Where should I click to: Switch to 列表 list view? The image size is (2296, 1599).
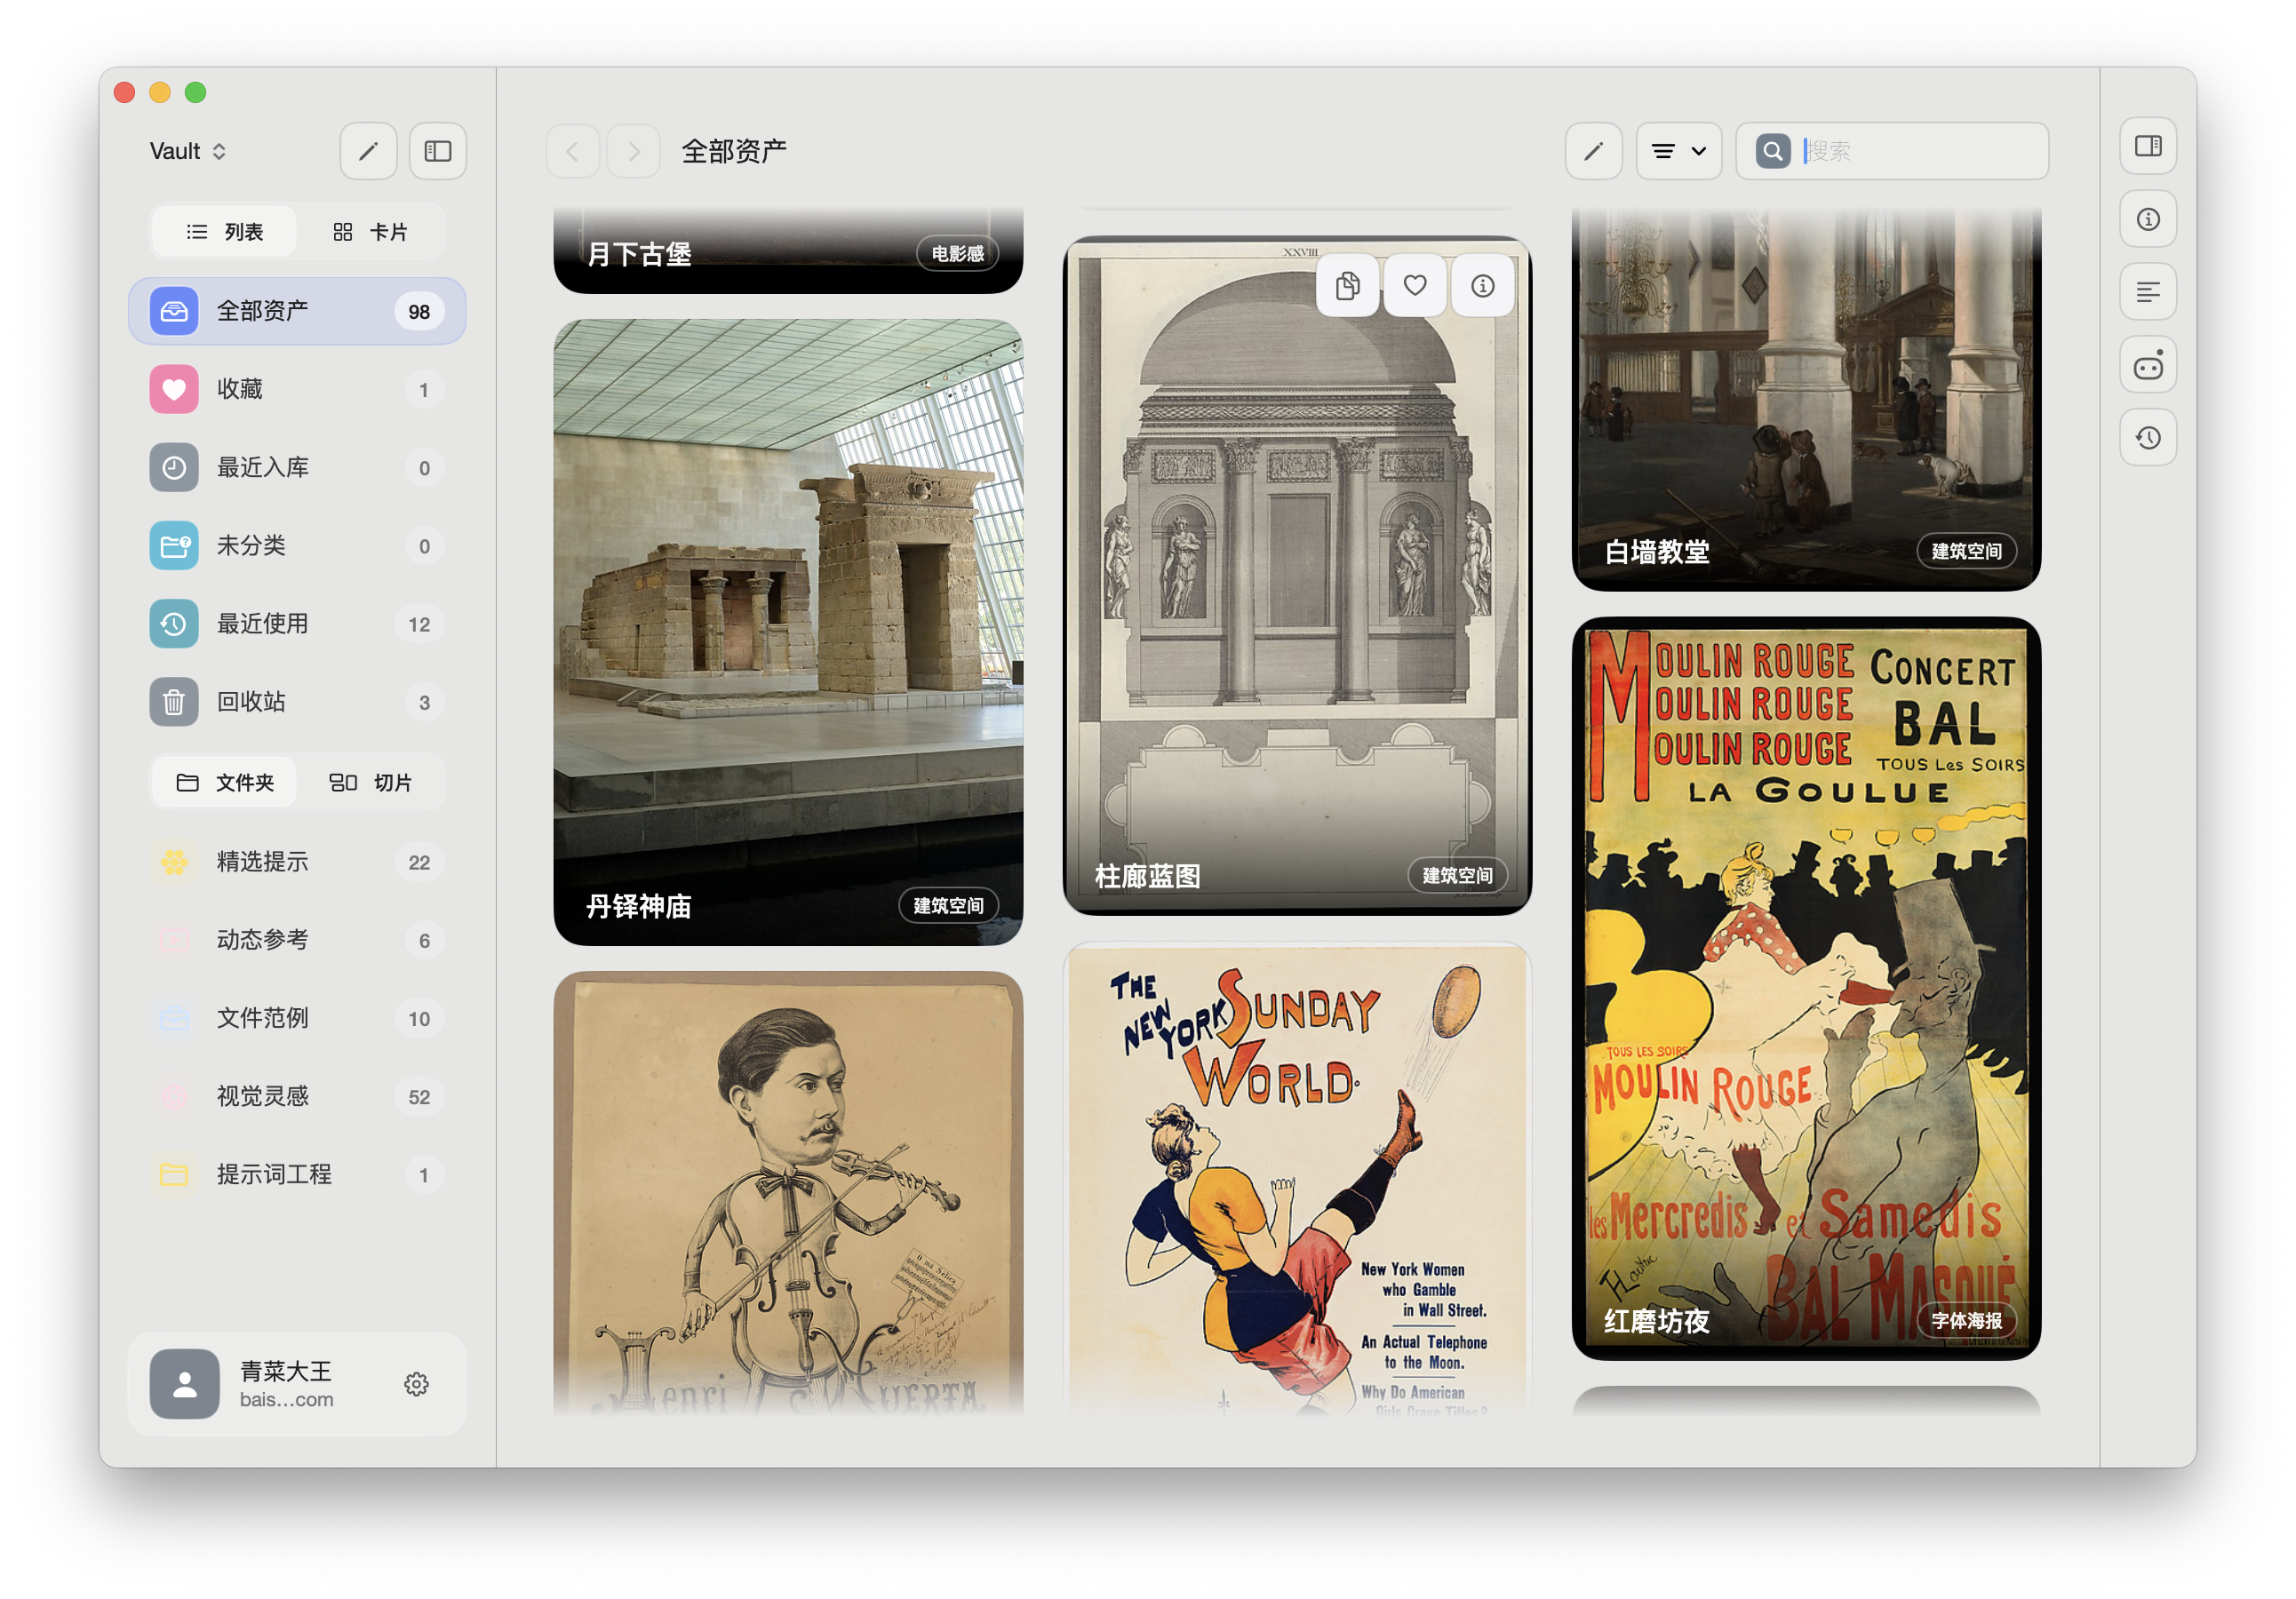coord(224,232)
